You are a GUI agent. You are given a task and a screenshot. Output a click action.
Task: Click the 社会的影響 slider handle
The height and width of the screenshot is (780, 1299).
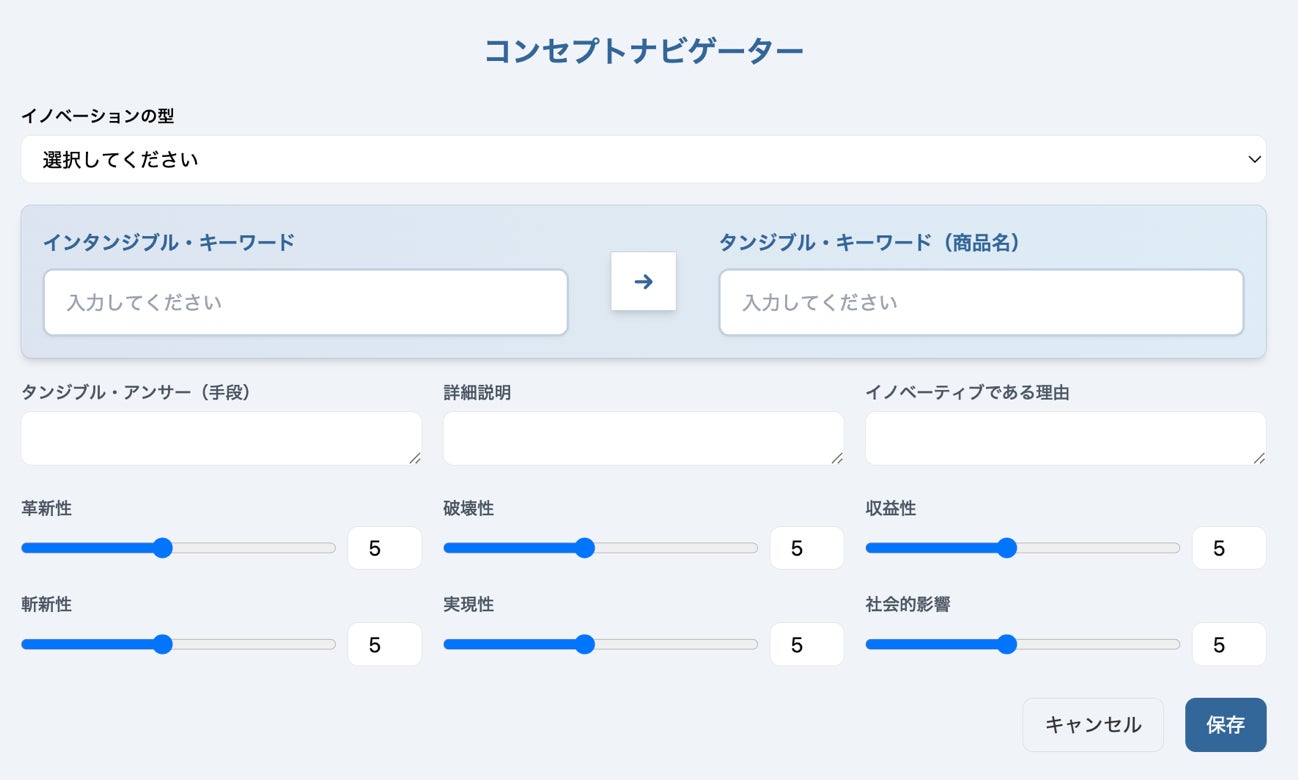pyautogui.click(x=1007, y=645)
